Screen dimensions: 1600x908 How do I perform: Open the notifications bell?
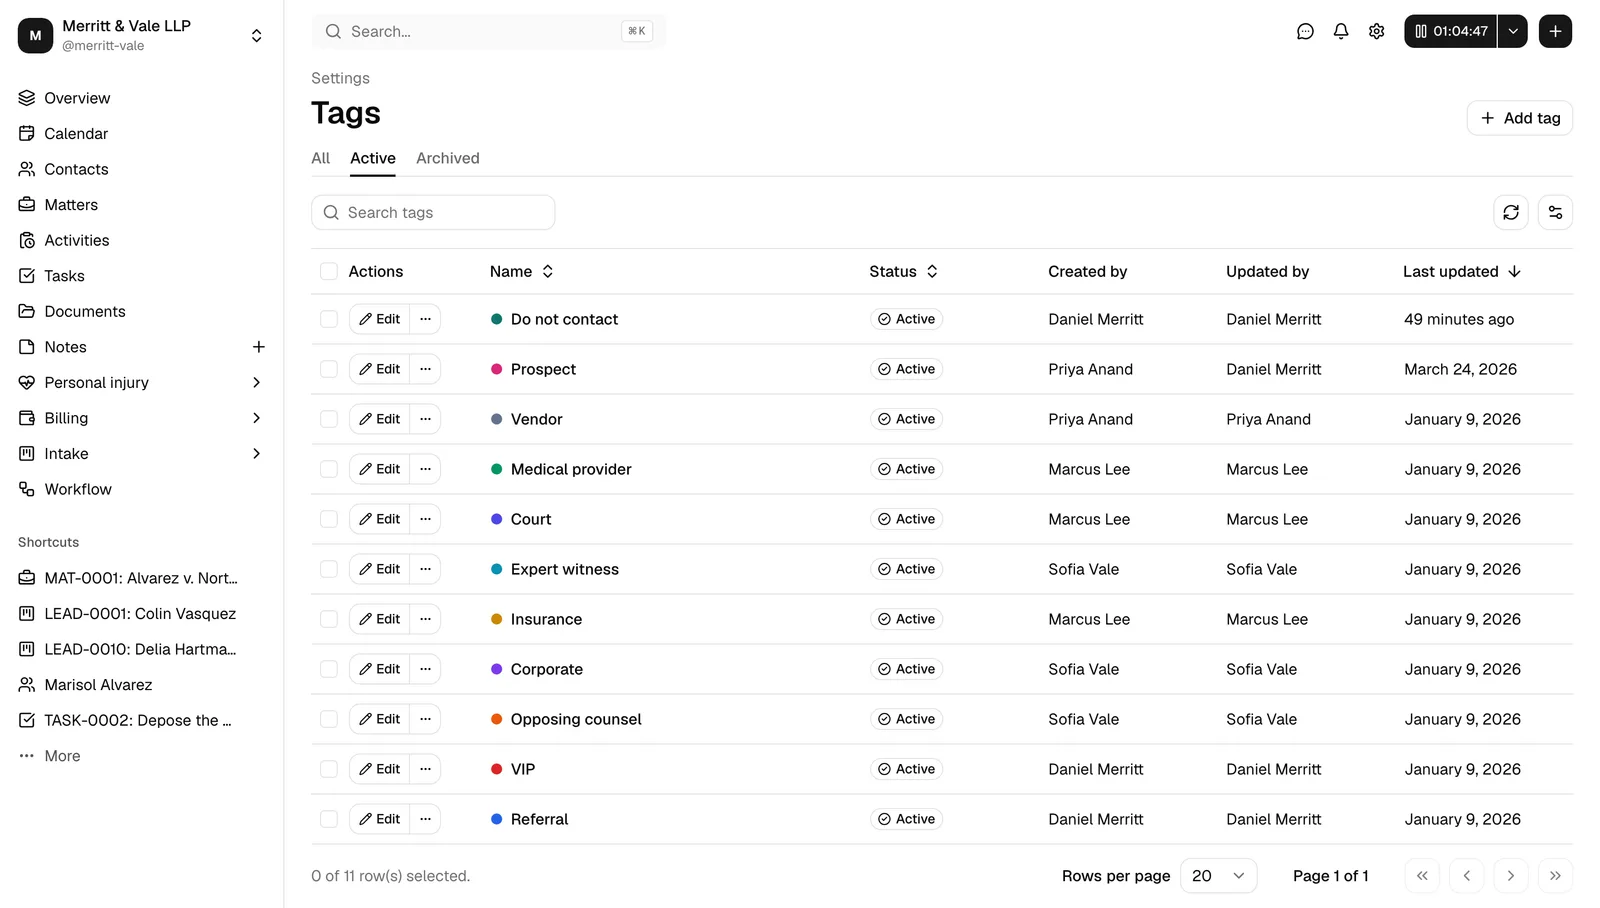coord(1341,31)
